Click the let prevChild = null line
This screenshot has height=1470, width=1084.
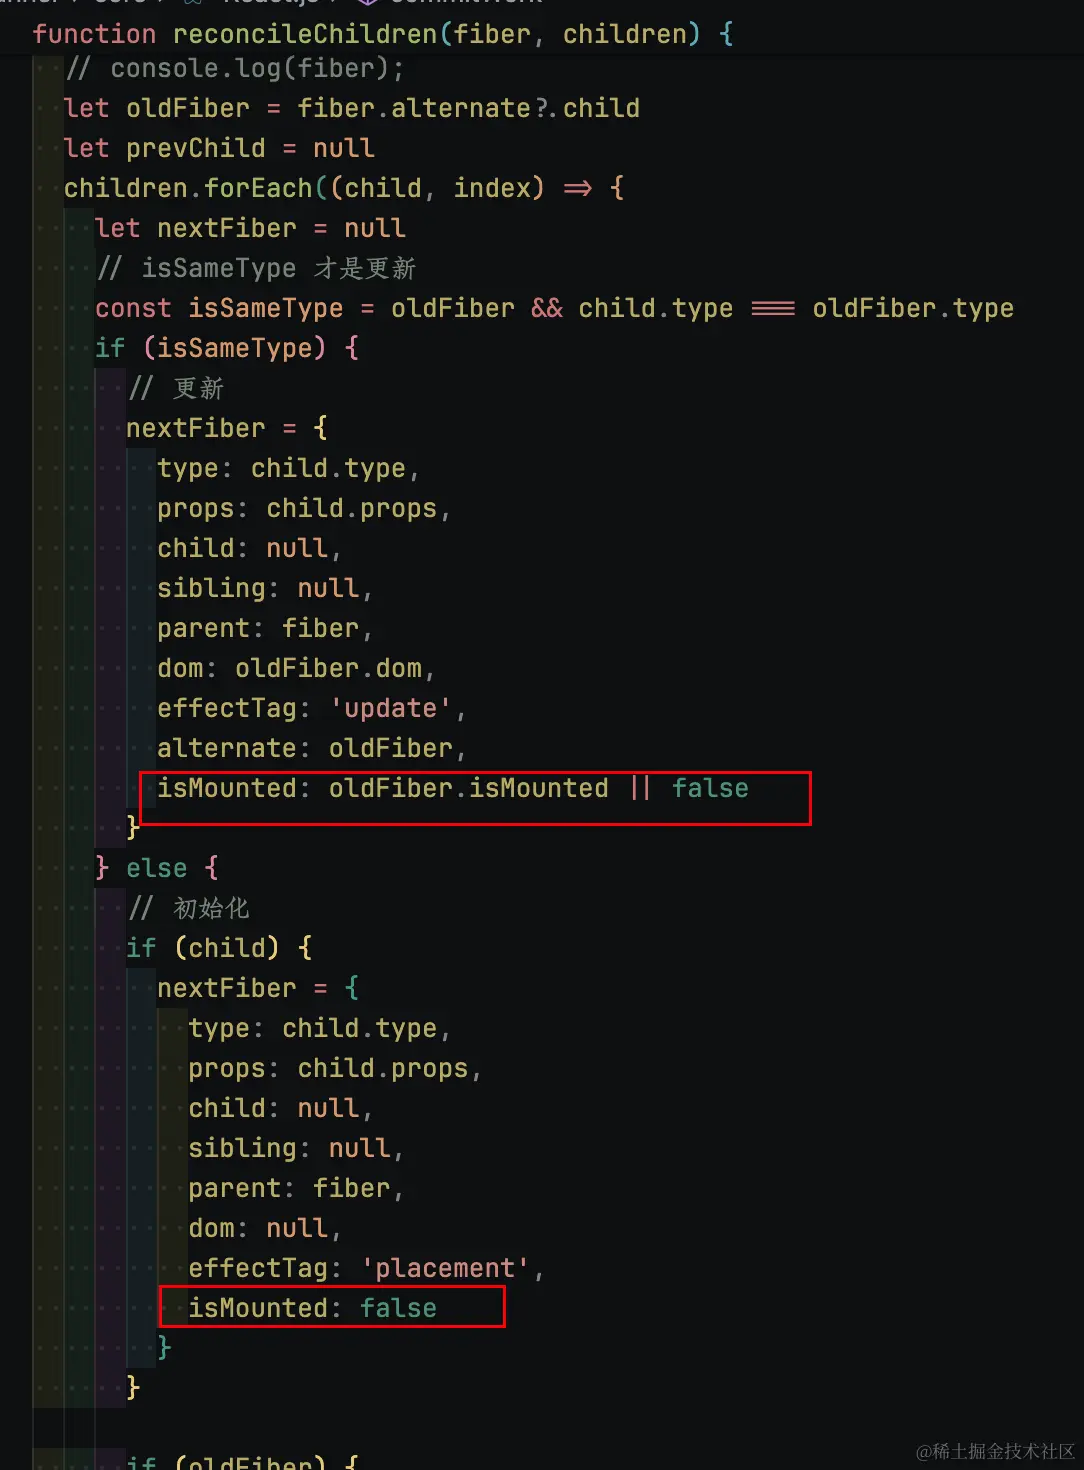[x=219, y=148]
